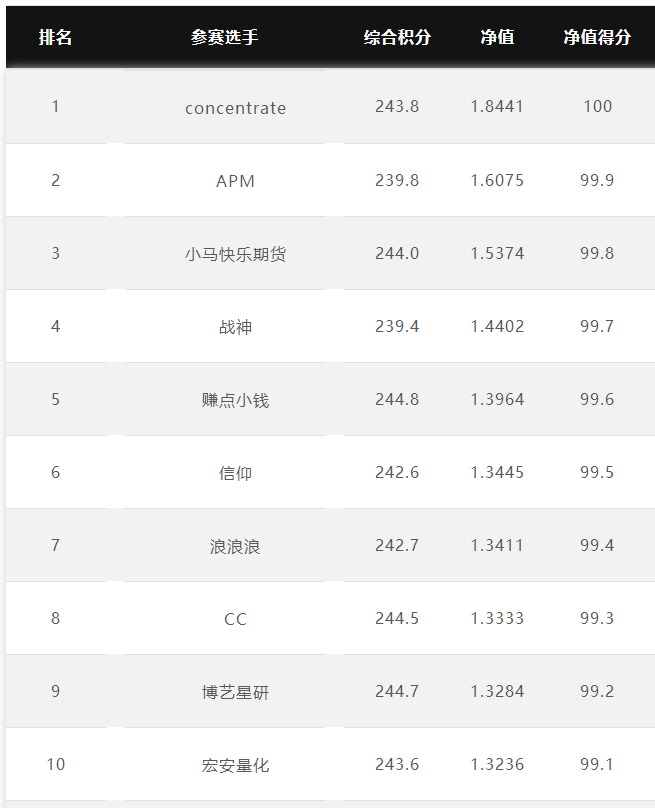Open contestant 博艺星研

click(236, 692)
